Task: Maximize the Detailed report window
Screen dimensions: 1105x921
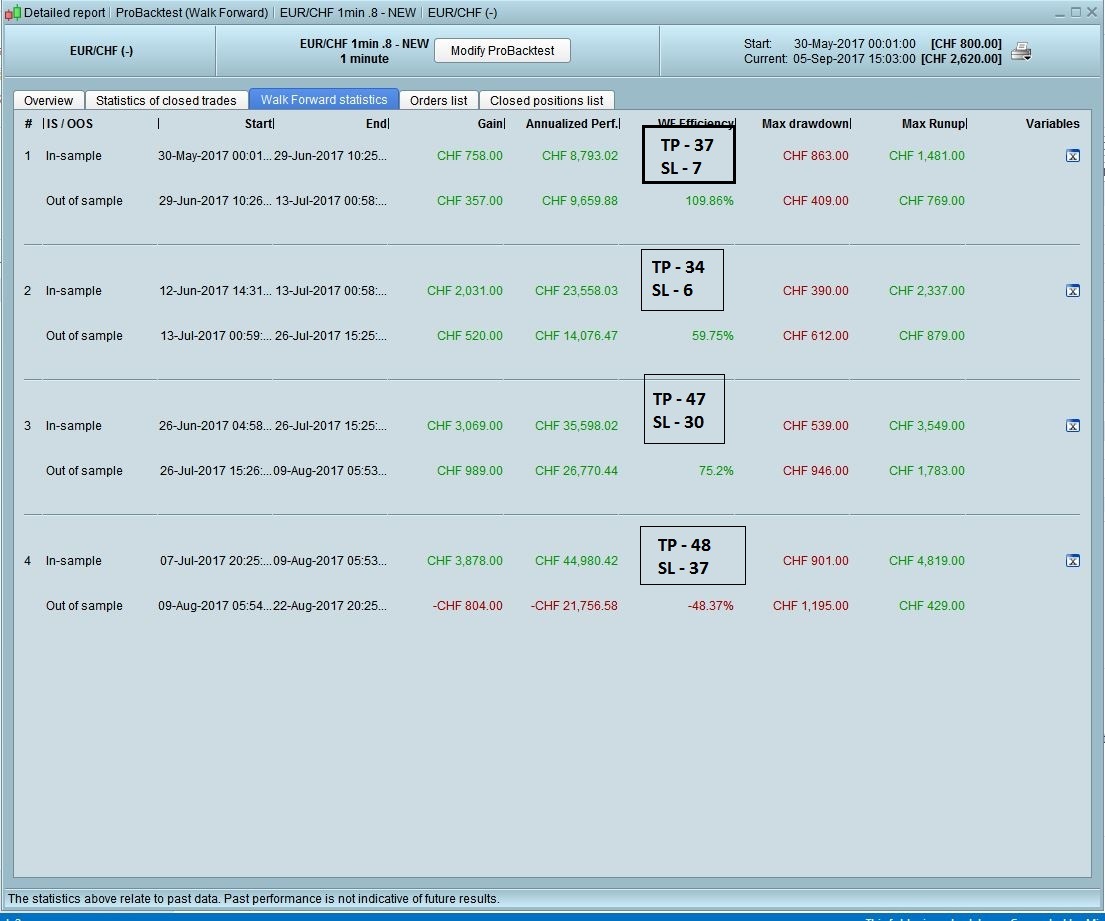Action: click(x=1075, y=12)
